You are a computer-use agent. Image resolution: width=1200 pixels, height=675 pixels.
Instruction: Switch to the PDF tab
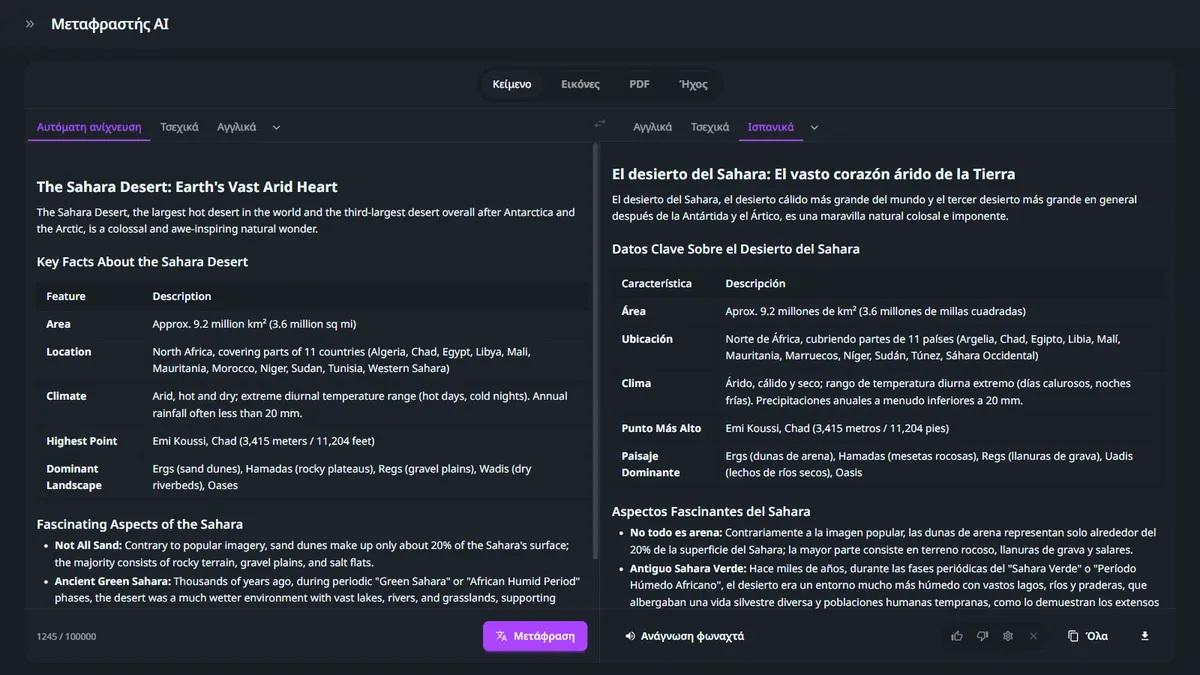coord(639,84)
